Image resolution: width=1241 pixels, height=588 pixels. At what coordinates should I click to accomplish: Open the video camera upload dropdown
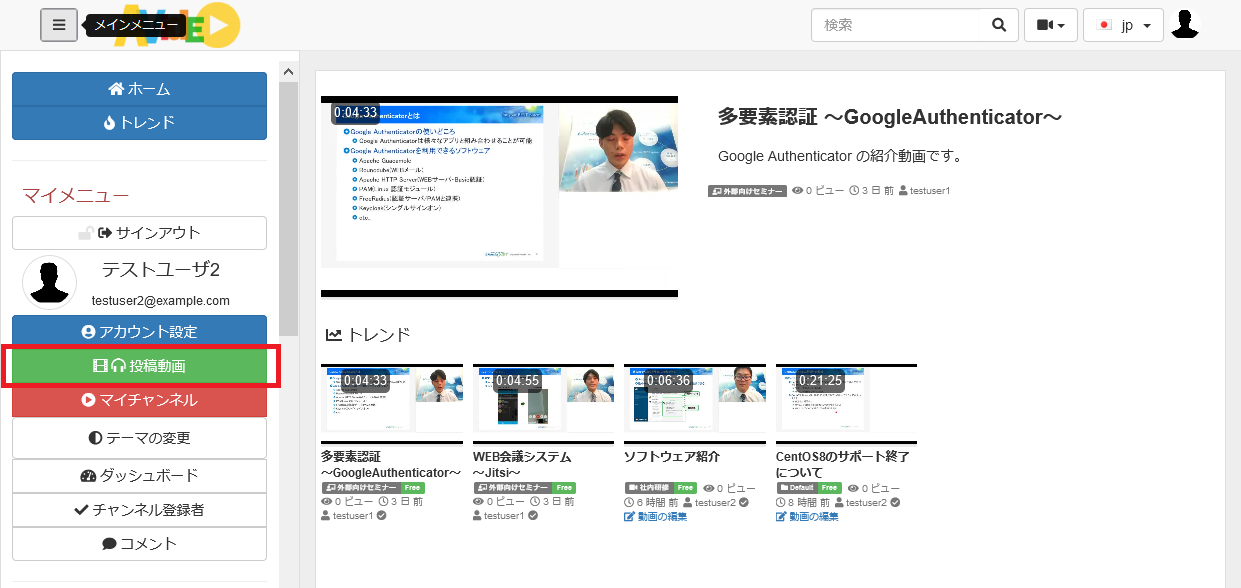point(1050,25)
